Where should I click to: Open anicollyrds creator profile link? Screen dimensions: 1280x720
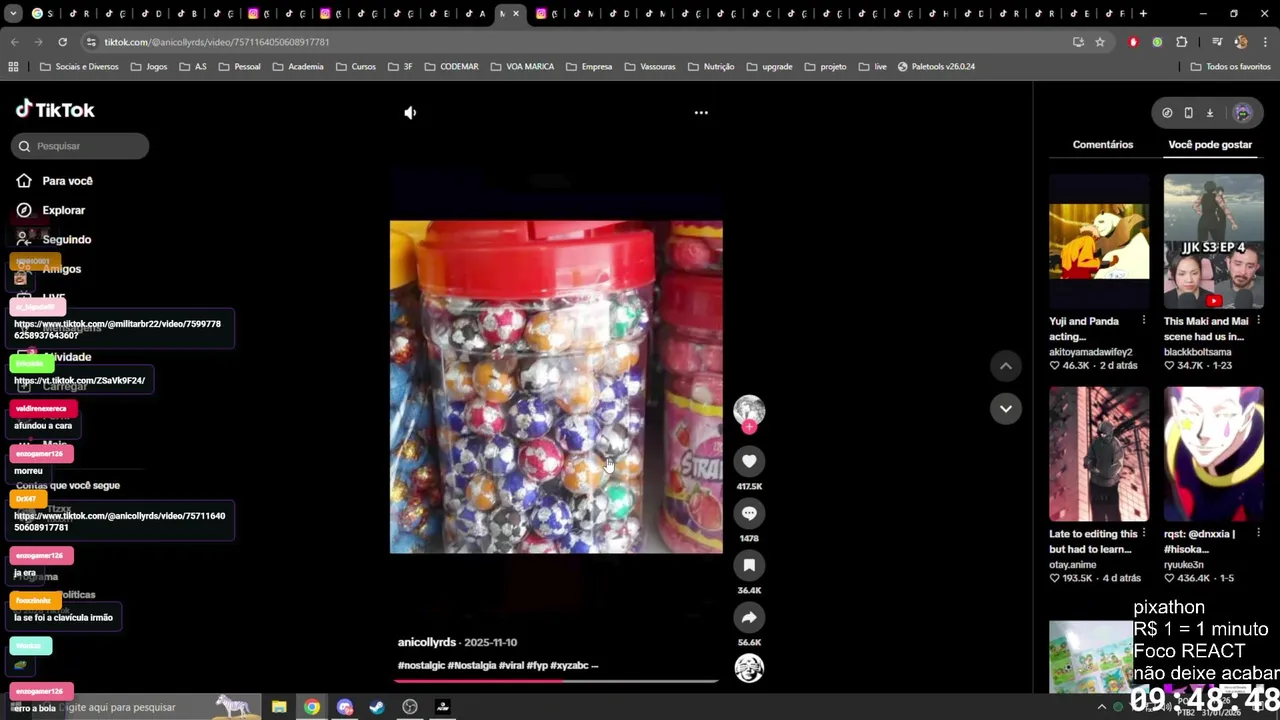coord(427,642)
